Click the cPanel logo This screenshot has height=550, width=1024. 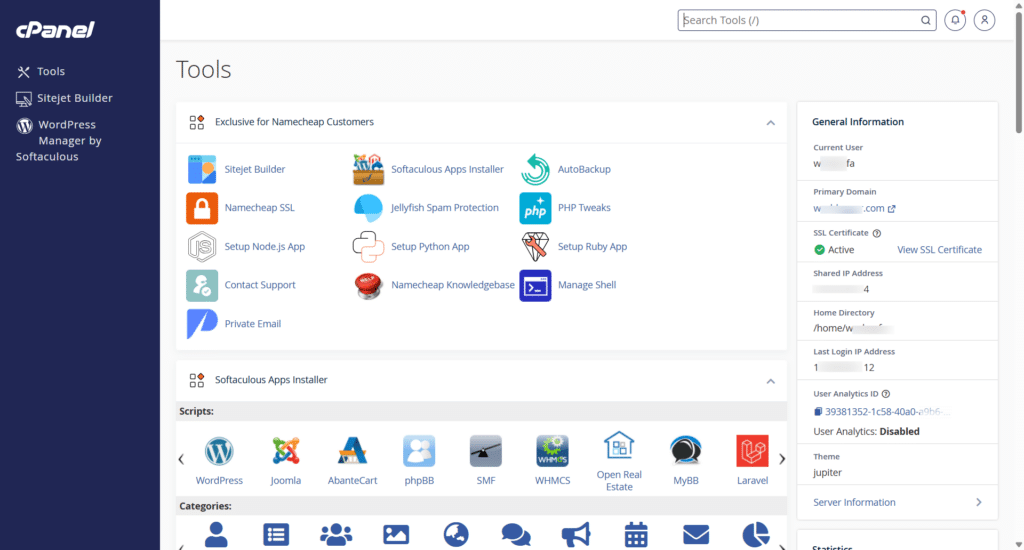[x=56, y=29]
